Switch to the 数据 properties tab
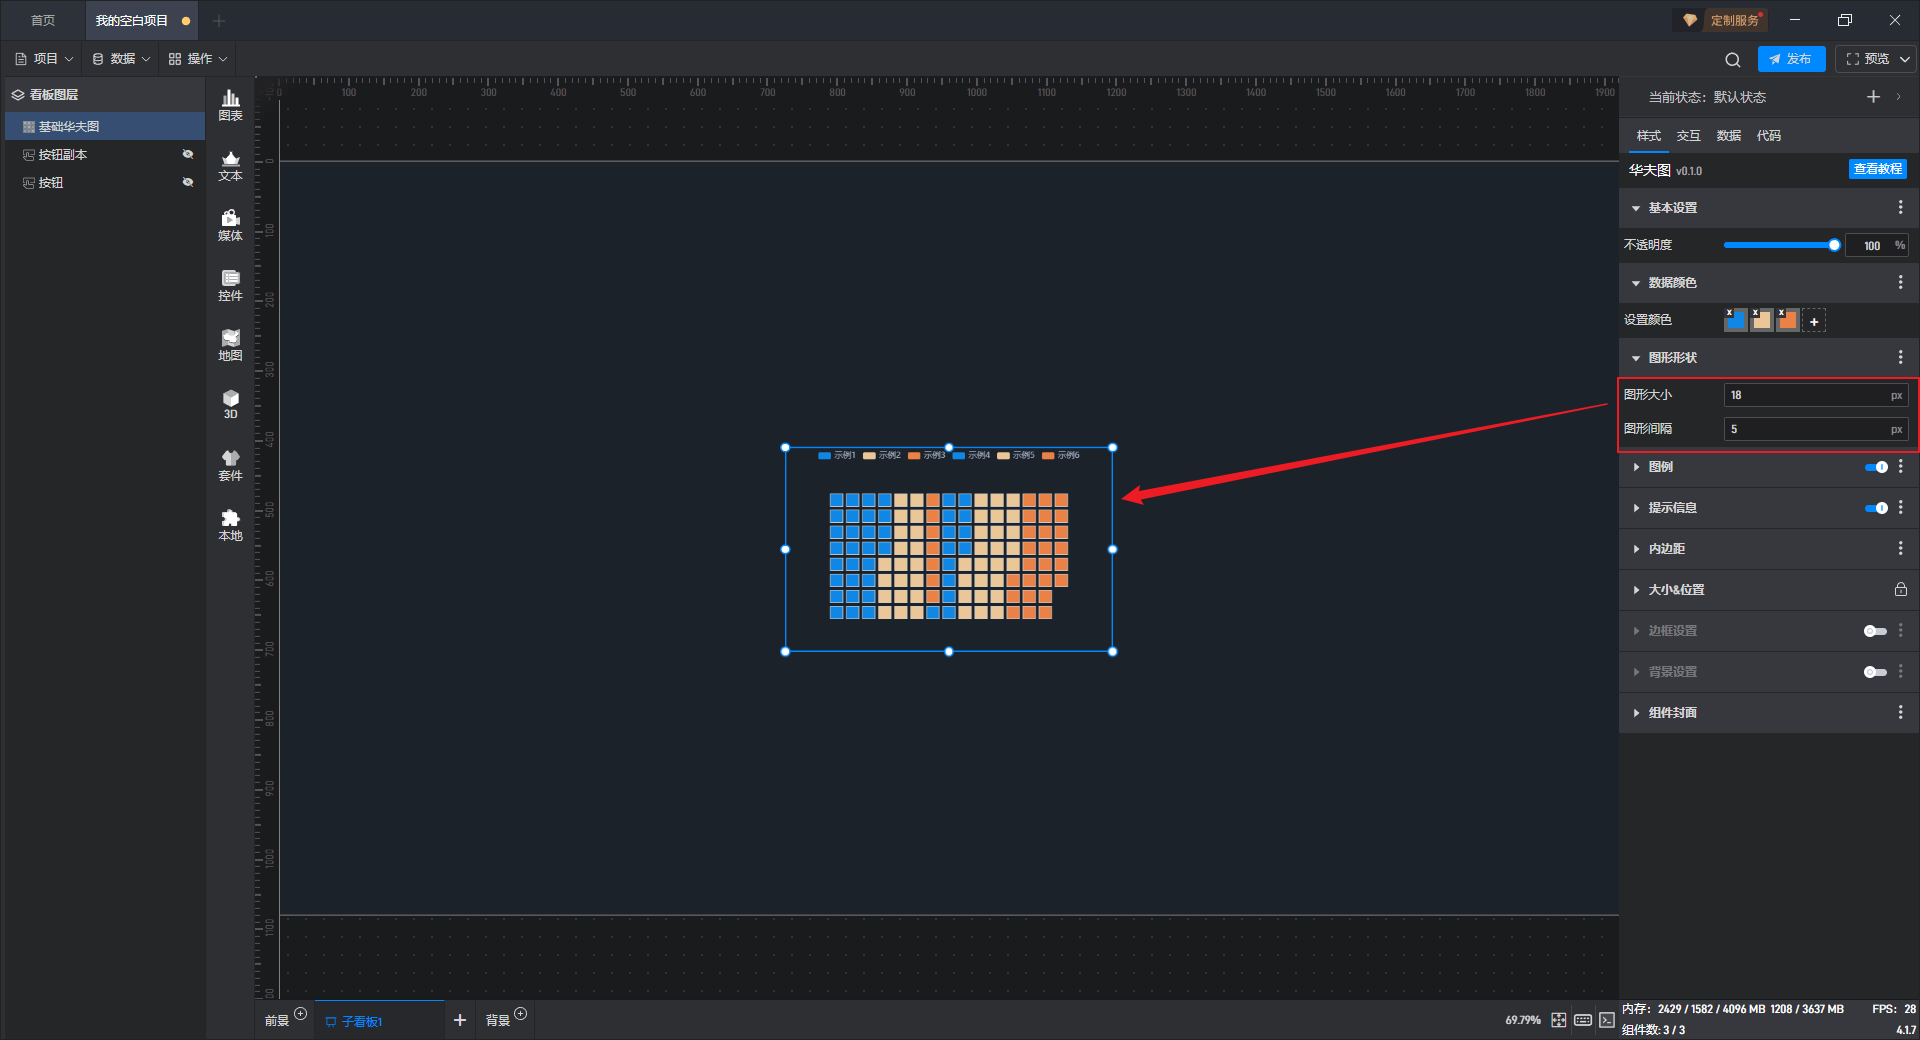The width and height of the screenshot is (1920, 1040). 1728,136
